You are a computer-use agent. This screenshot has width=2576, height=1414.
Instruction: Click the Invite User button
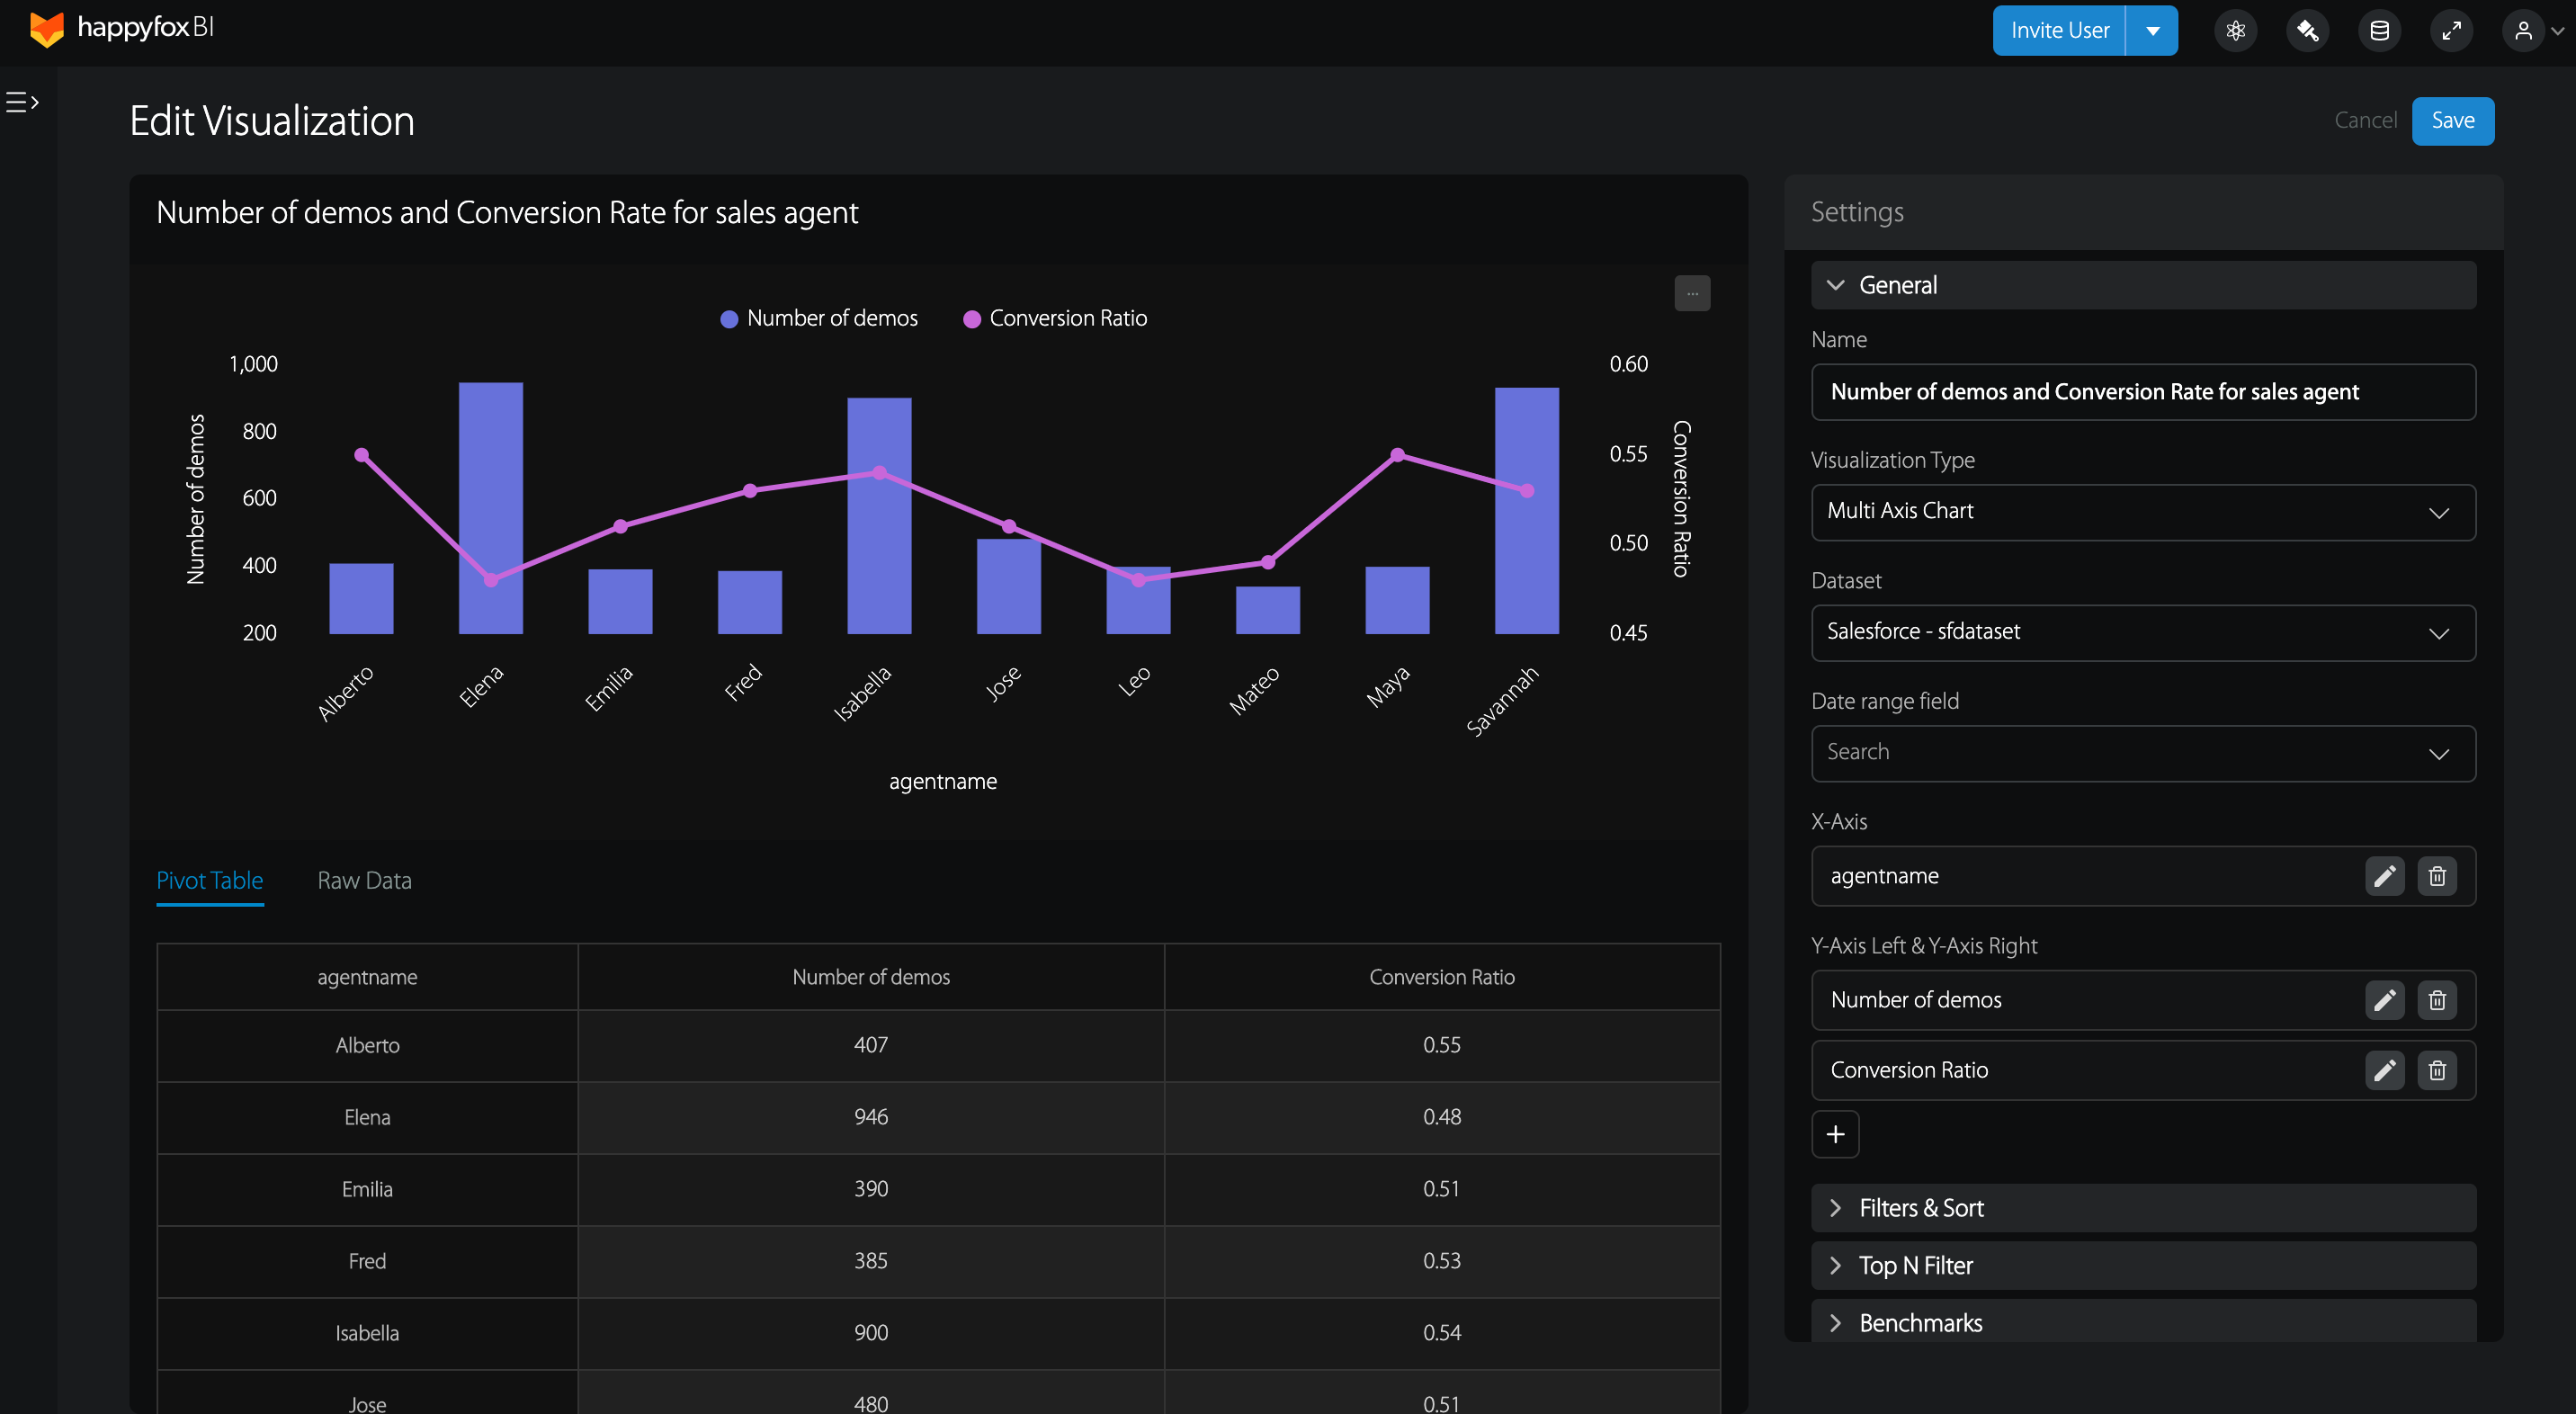2059,31
